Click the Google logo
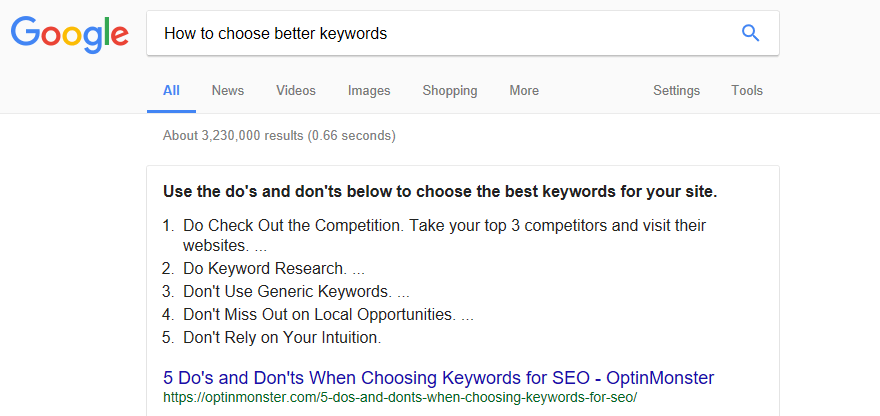Screen dimensions: 880x416 (70, 35)
